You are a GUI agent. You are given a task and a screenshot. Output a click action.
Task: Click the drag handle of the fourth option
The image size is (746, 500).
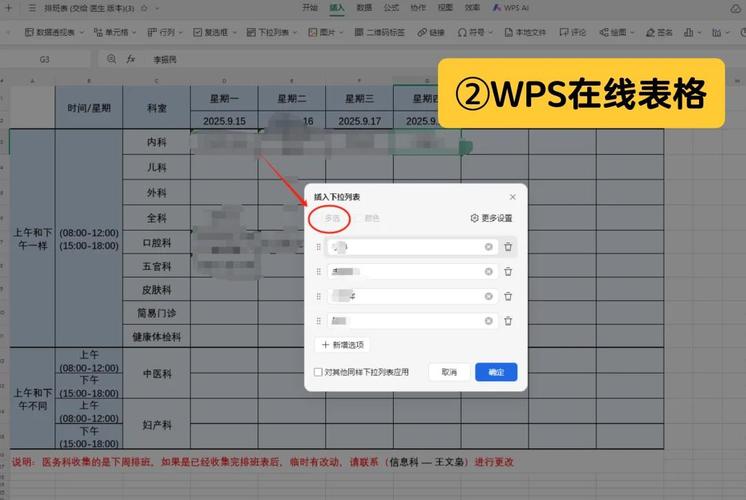[318, 321]
